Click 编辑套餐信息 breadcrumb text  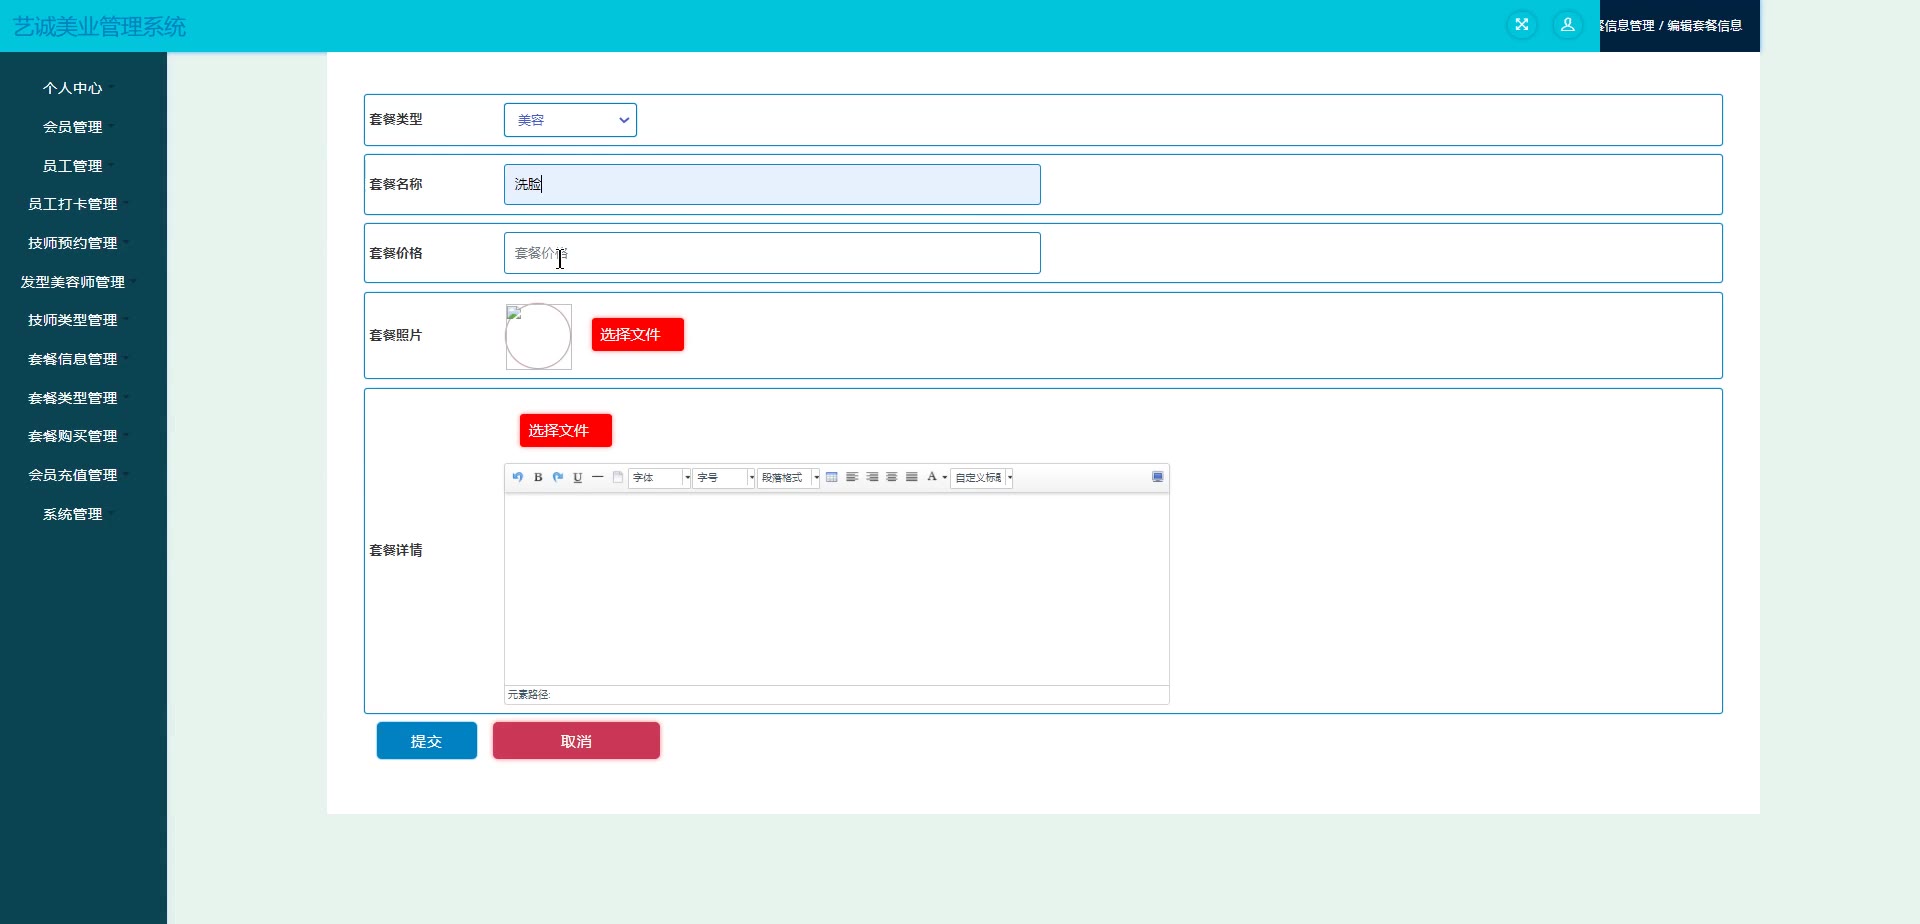tap(1705, 26)
